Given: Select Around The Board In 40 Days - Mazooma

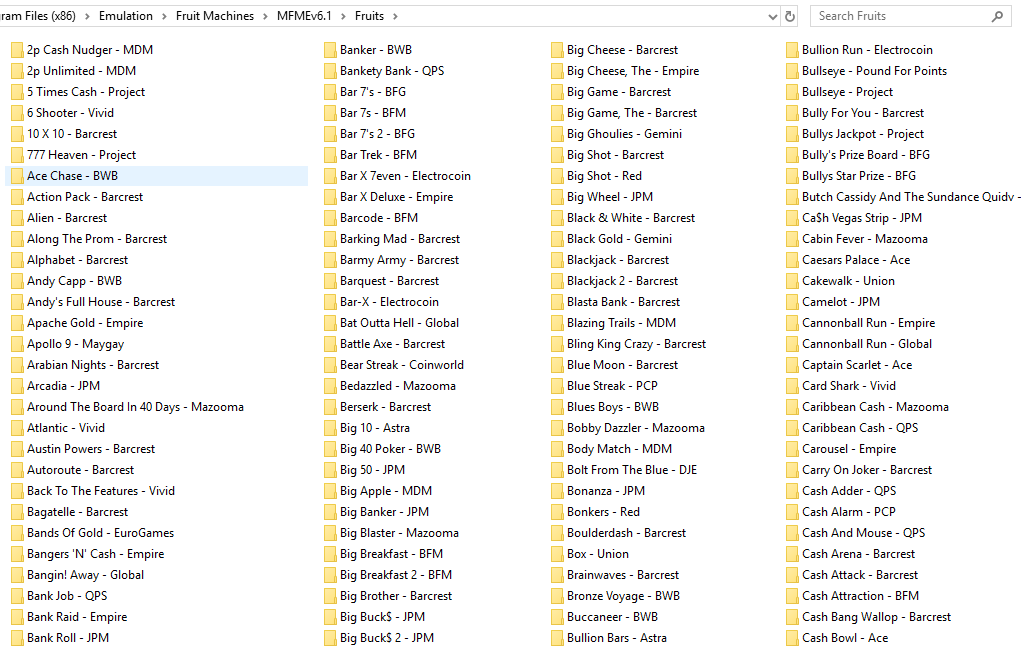Looking at the screenshot, I should [x=135, y=407].
